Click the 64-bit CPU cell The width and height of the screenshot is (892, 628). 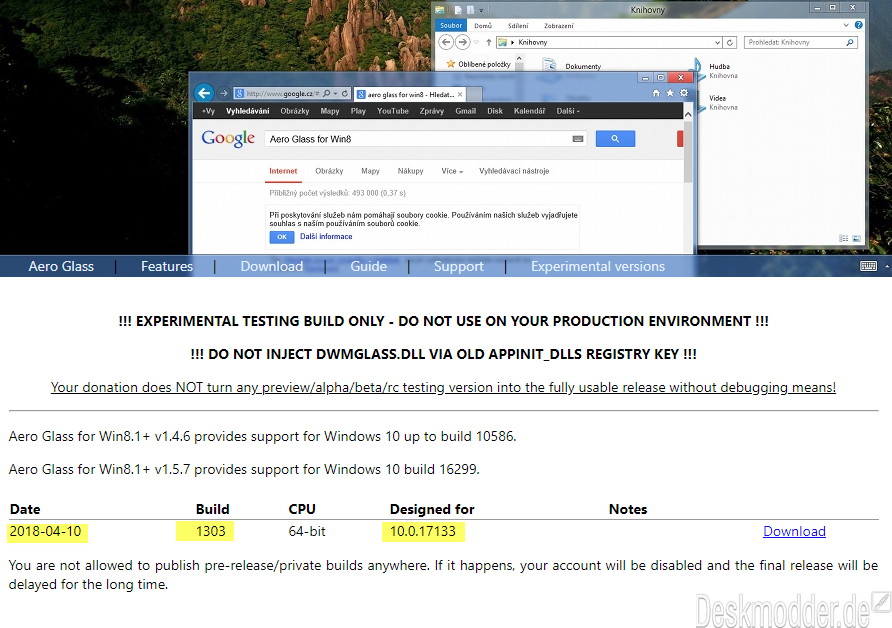307,531
